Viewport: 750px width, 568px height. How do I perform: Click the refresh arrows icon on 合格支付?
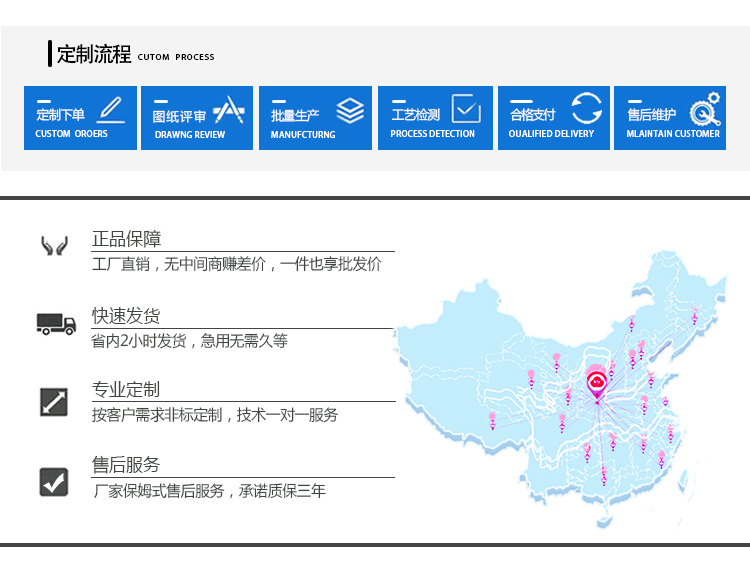click(587, 108)
